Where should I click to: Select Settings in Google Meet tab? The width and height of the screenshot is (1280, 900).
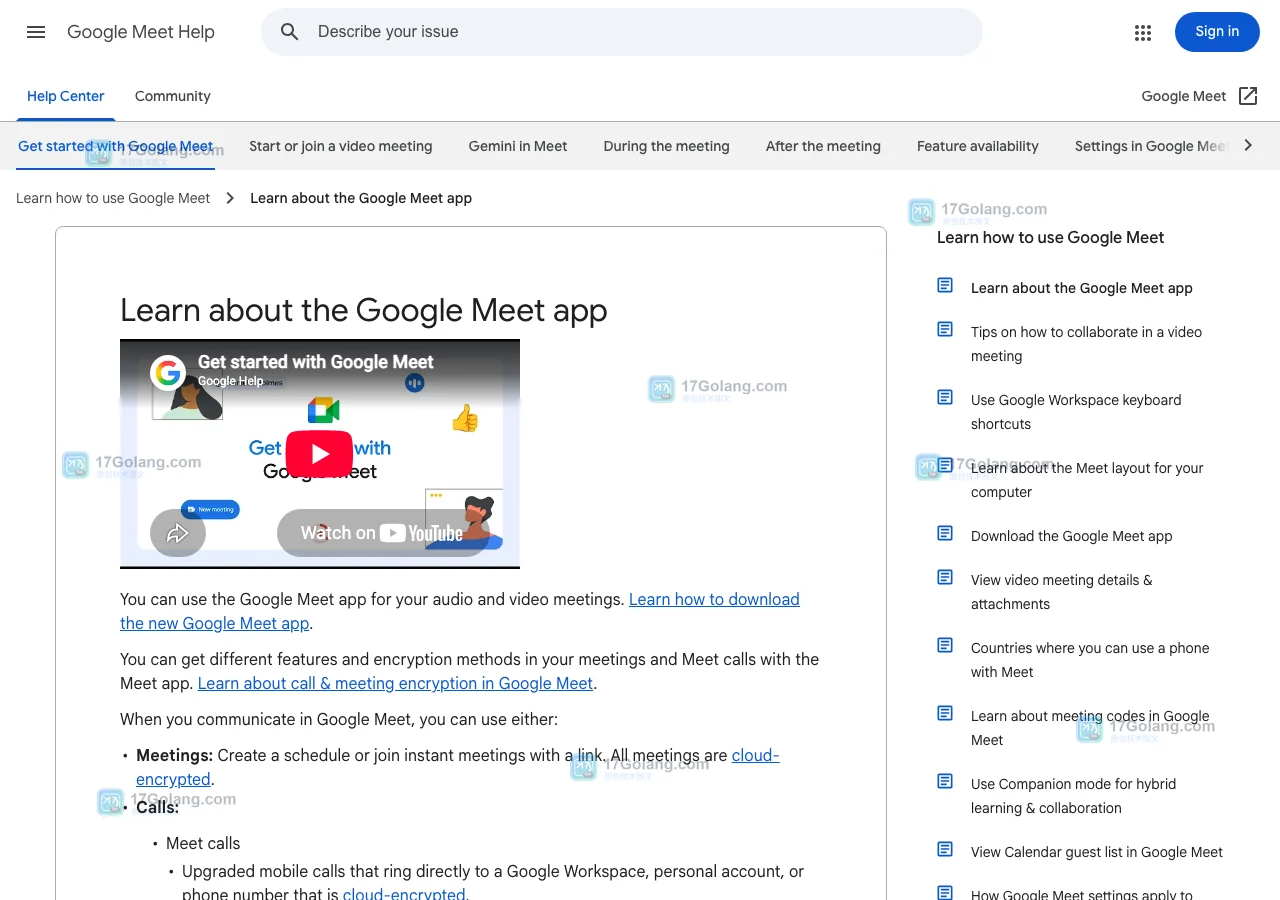click(1151, 146)
